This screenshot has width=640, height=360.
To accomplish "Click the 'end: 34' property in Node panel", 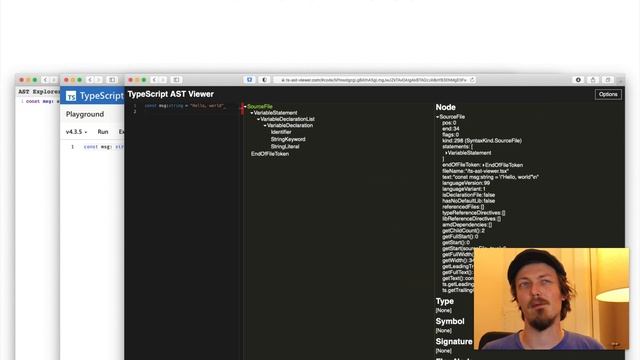I will point(451,129).
